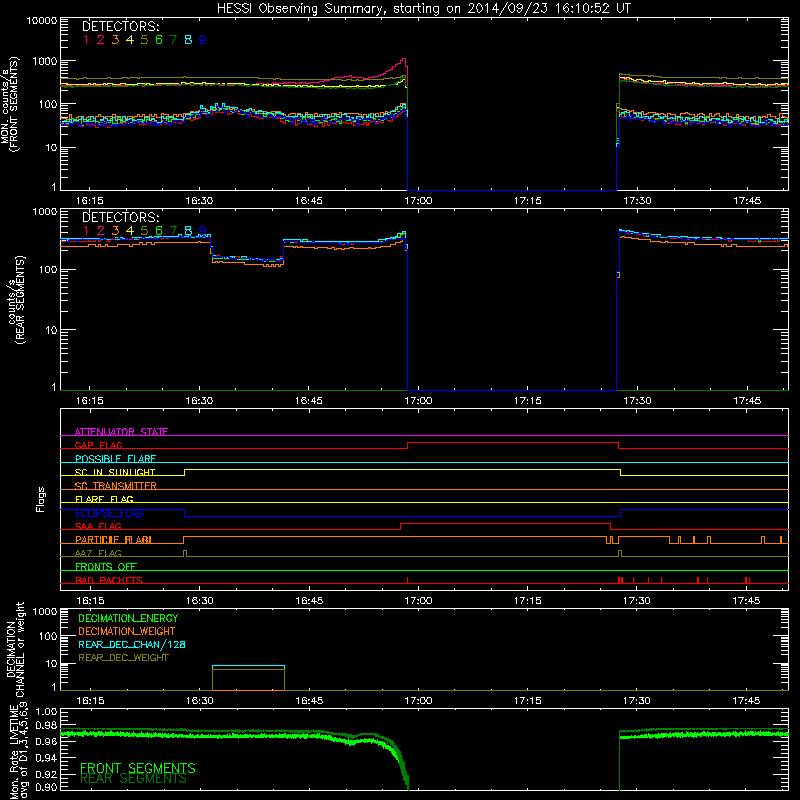Click the 17:15 tick under the Flags plot
Screen dimensions: 800x800
(528, 601)
